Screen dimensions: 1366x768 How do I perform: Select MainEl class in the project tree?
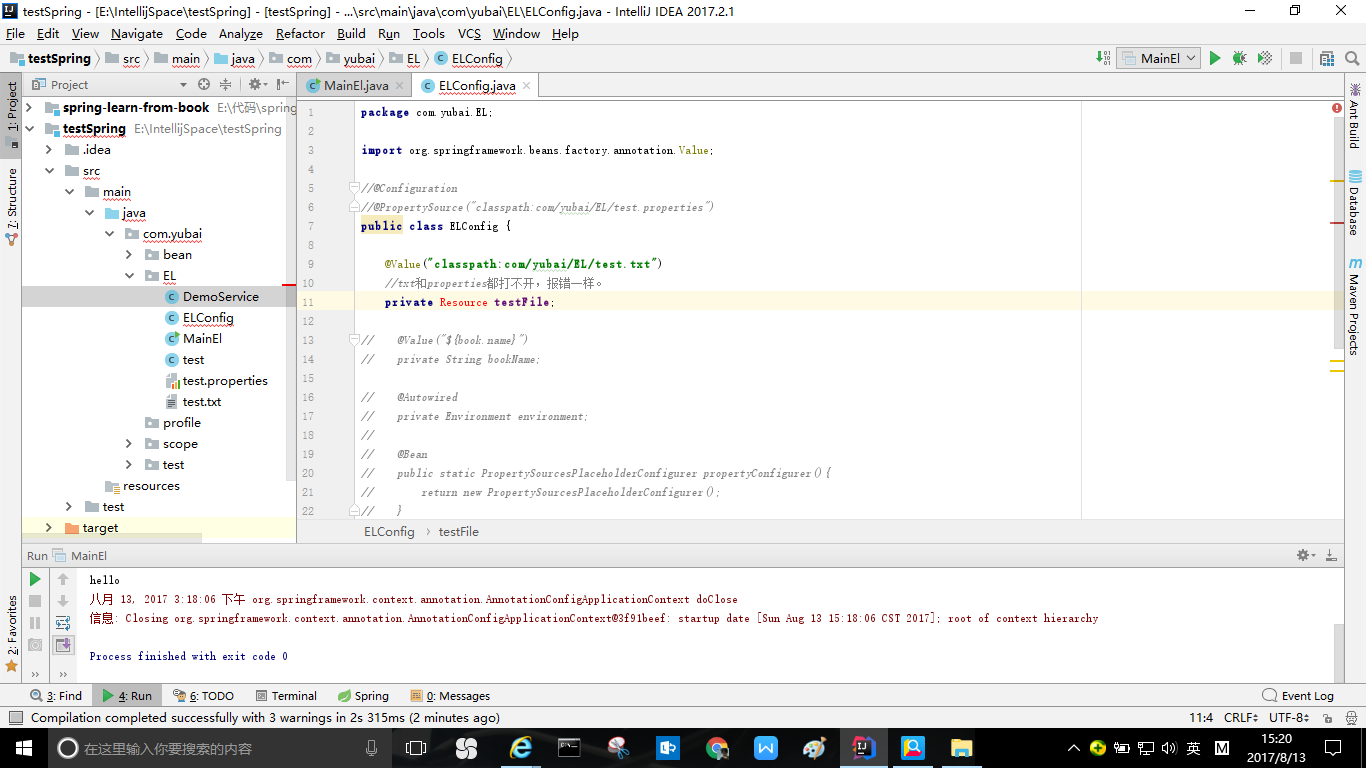[x=202, y=338]
